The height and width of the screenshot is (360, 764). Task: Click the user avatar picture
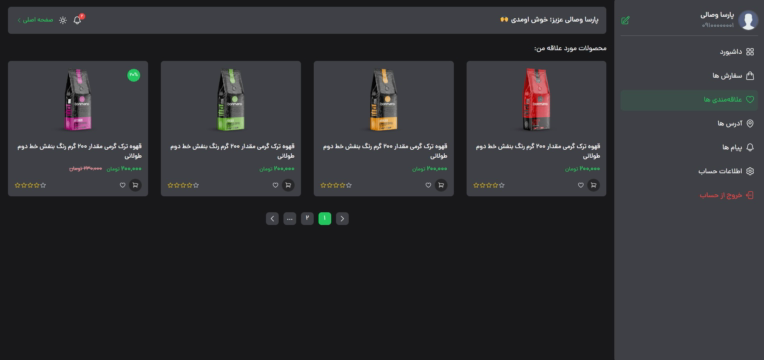(748, 20)
